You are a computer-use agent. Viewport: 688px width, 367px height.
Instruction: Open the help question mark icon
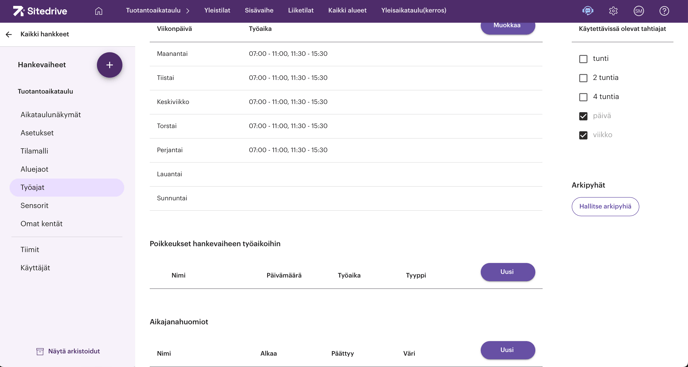coord(664,11)
